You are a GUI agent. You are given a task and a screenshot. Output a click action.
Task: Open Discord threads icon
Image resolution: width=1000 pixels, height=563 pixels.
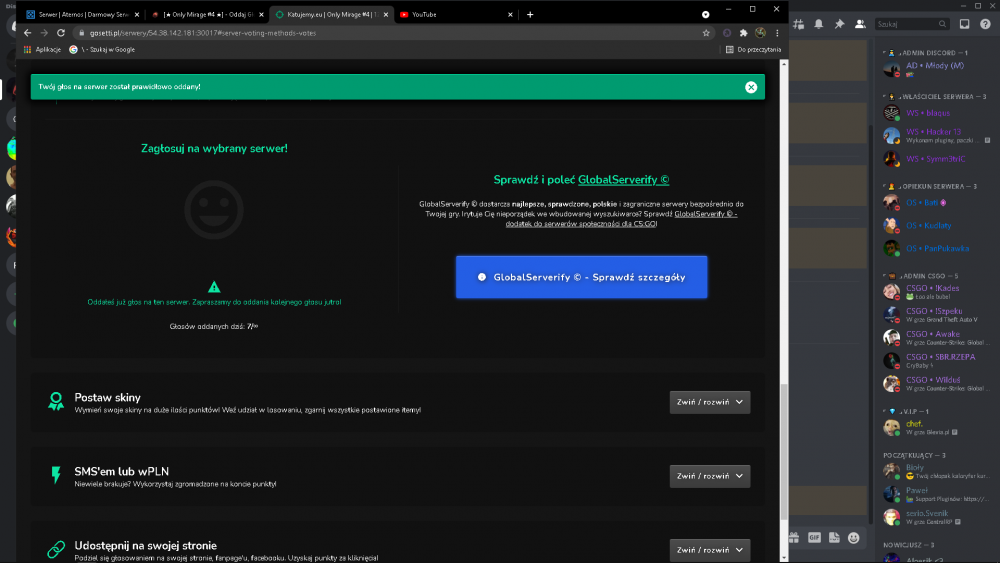pyautogui.click(x=798, y=24)
